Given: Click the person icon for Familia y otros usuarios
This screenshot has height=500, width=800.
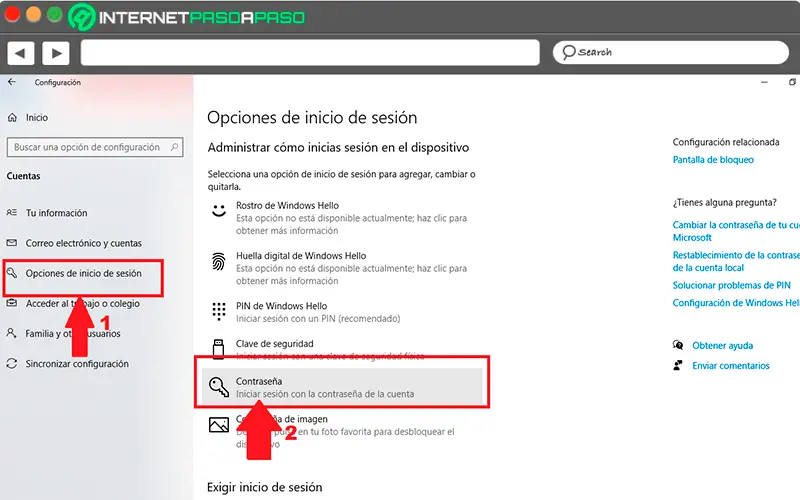Looking at the screenshot, I should [11, 333].
